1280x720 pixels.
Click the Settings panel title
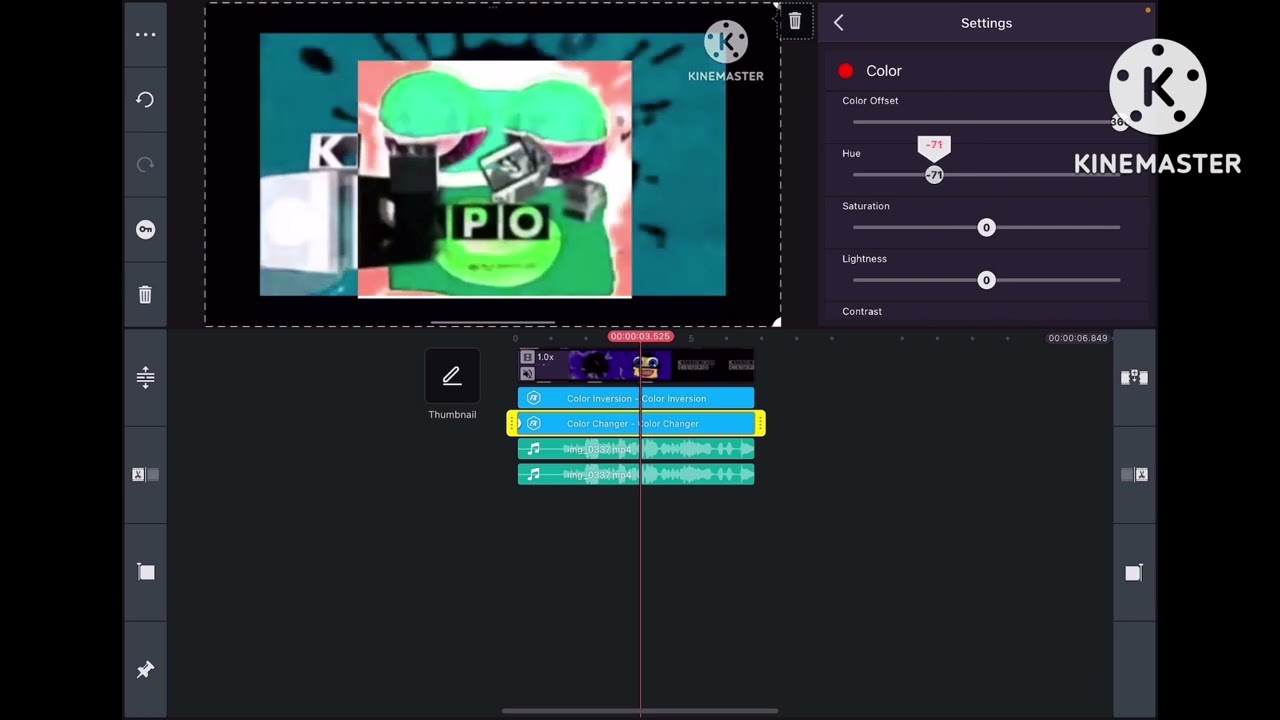point(986,23)
